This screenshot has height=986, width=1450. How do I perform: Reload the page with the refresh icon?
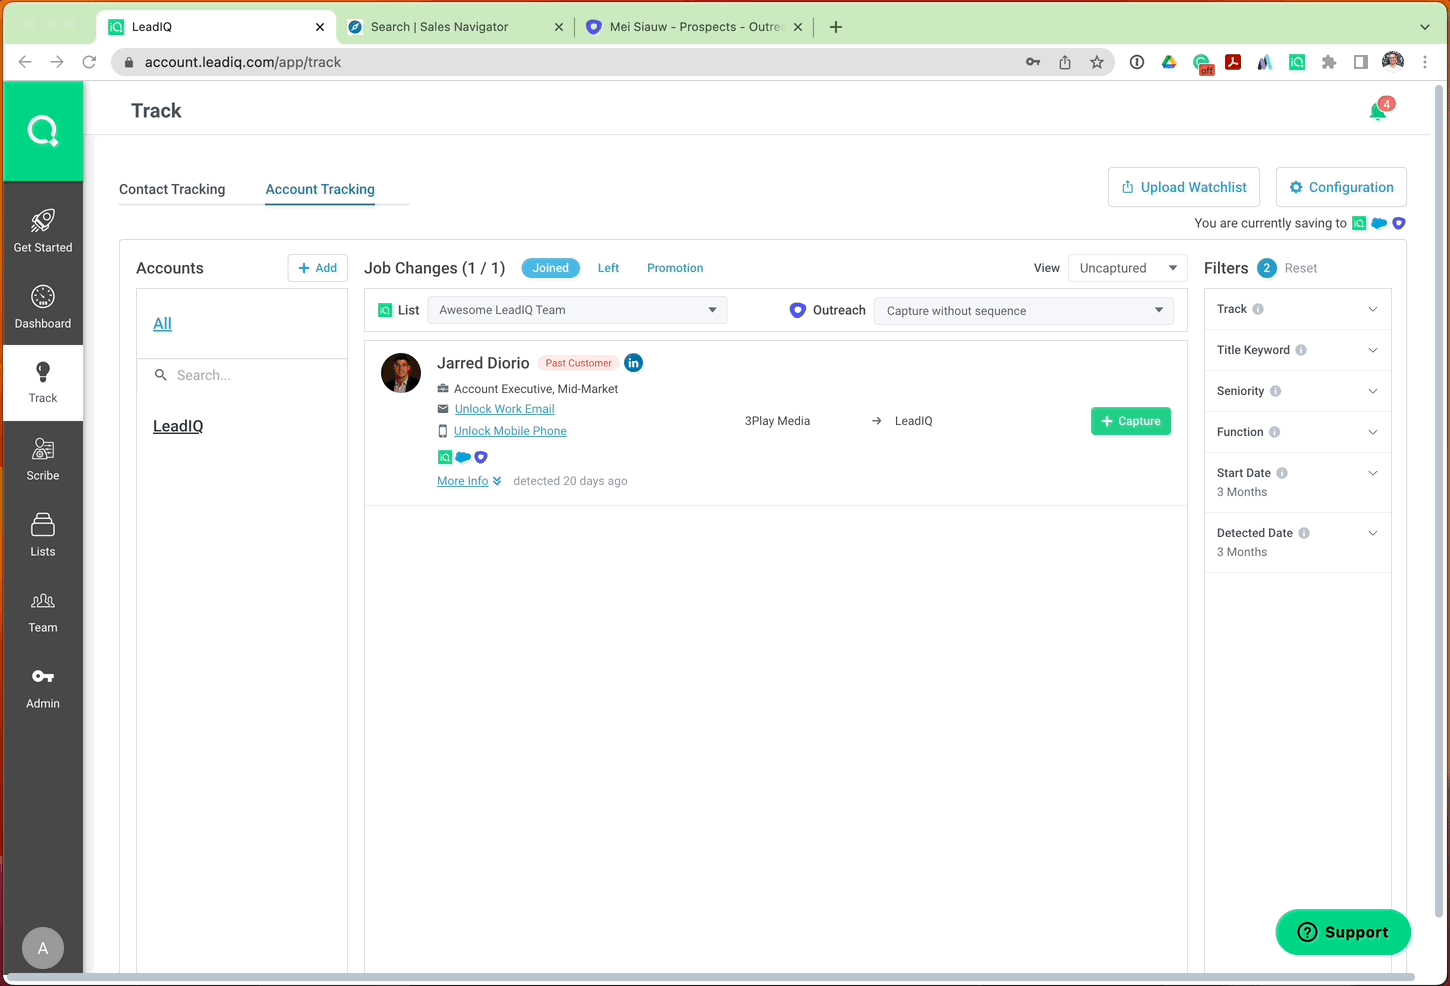tap(89, 62)
